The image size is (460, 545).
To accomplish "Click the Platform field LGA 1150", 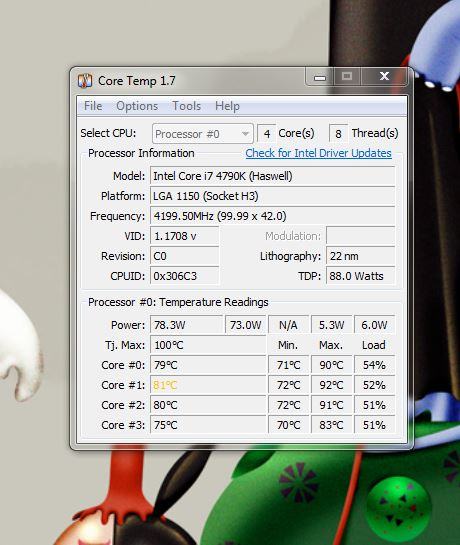I will [273, 196].
